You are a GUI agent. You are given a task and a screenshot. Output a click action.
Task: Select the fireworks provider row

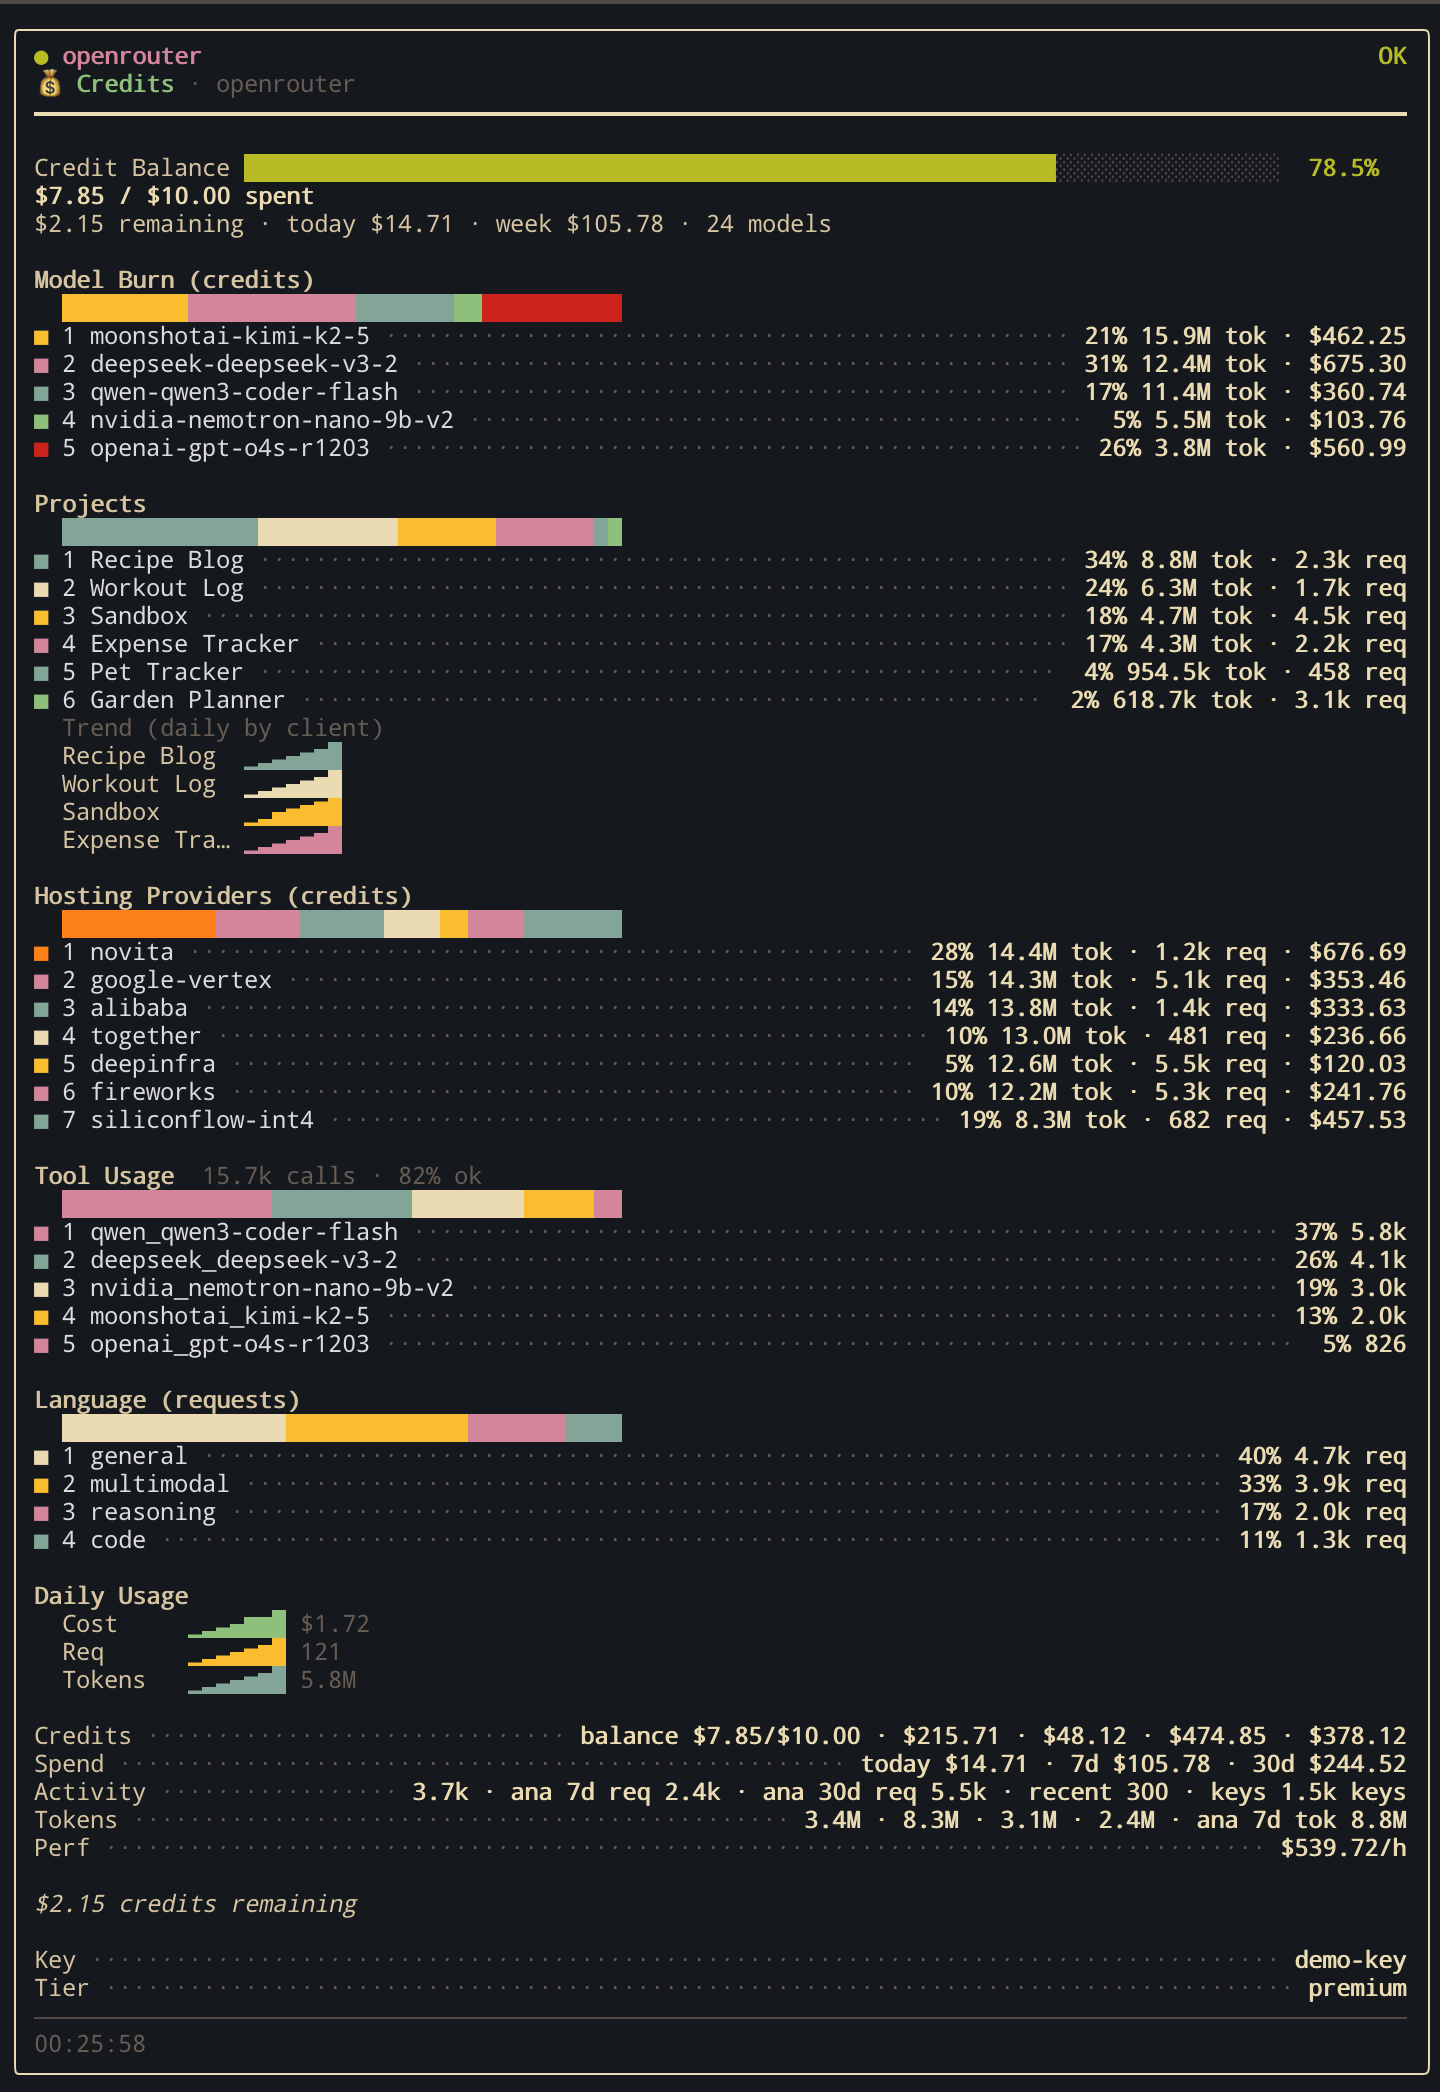720,1092
